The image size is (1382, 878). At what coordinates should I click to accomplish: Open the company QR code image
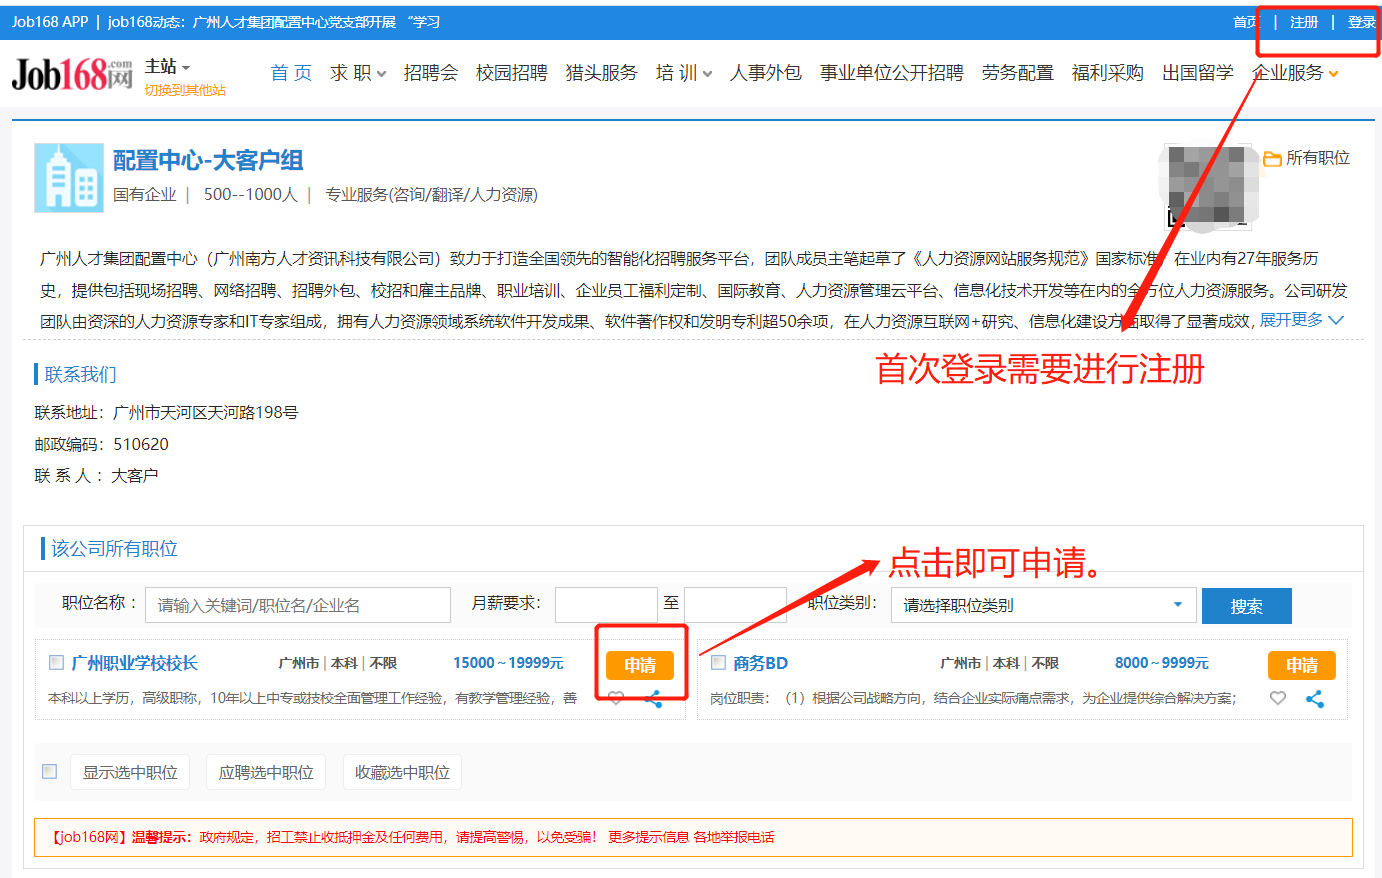(x=1209, y=186)
